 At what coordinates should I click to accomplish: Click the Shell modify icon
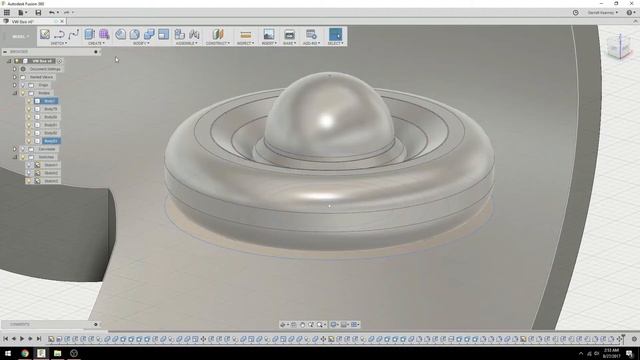(164, 34)
